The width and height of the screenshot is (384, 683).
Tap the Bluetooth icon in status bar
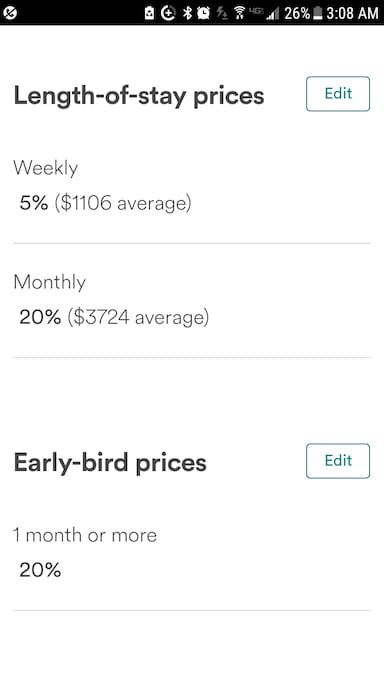pyautogui.click(x=187, y=13)
